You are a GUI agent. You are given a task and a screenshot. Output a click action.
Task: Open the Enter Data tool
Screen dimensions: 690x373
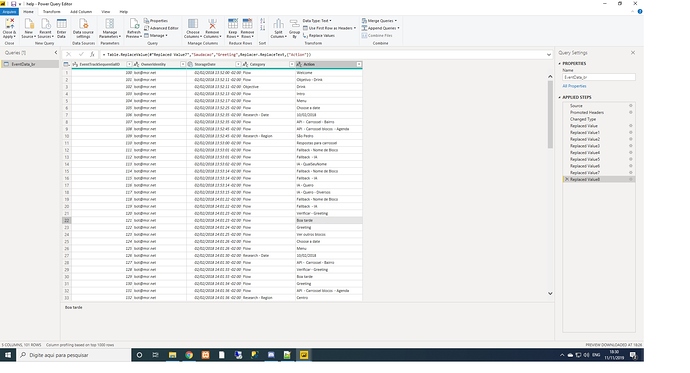point(62,29)
